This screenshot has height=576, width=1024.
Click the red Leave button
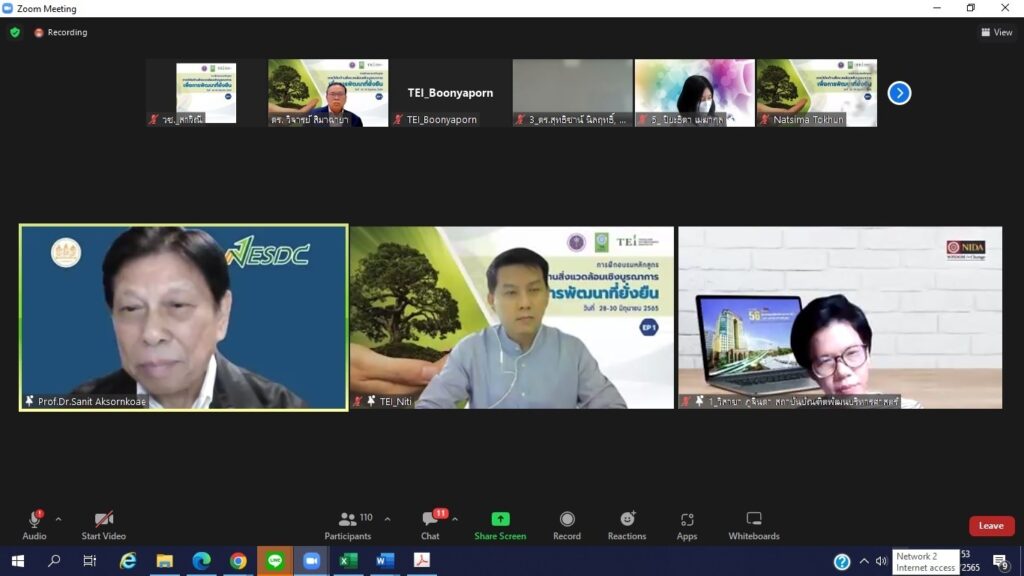pos(991,526)
